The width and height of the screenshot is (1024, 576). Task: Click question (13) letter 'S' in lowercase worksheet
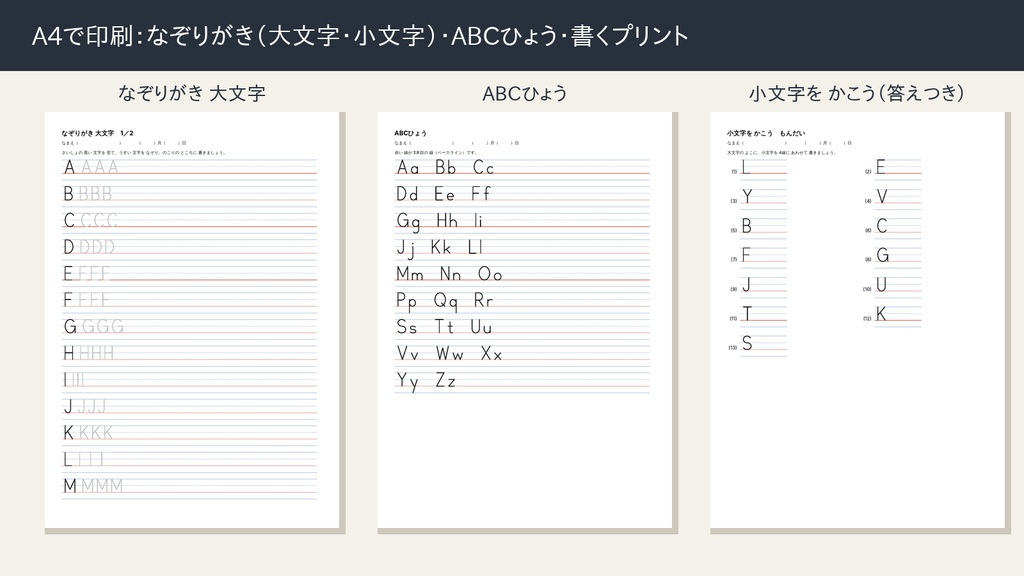click(747, 344)
